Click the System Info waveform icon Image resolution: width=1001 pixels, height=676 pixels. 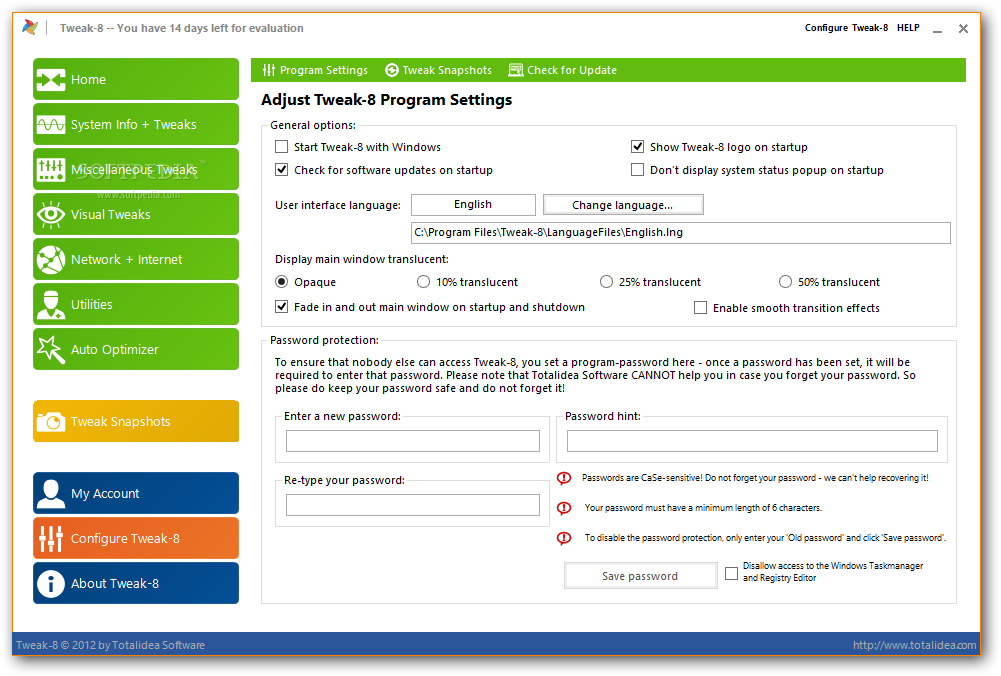pyautogui.click(x=50, y=124)
